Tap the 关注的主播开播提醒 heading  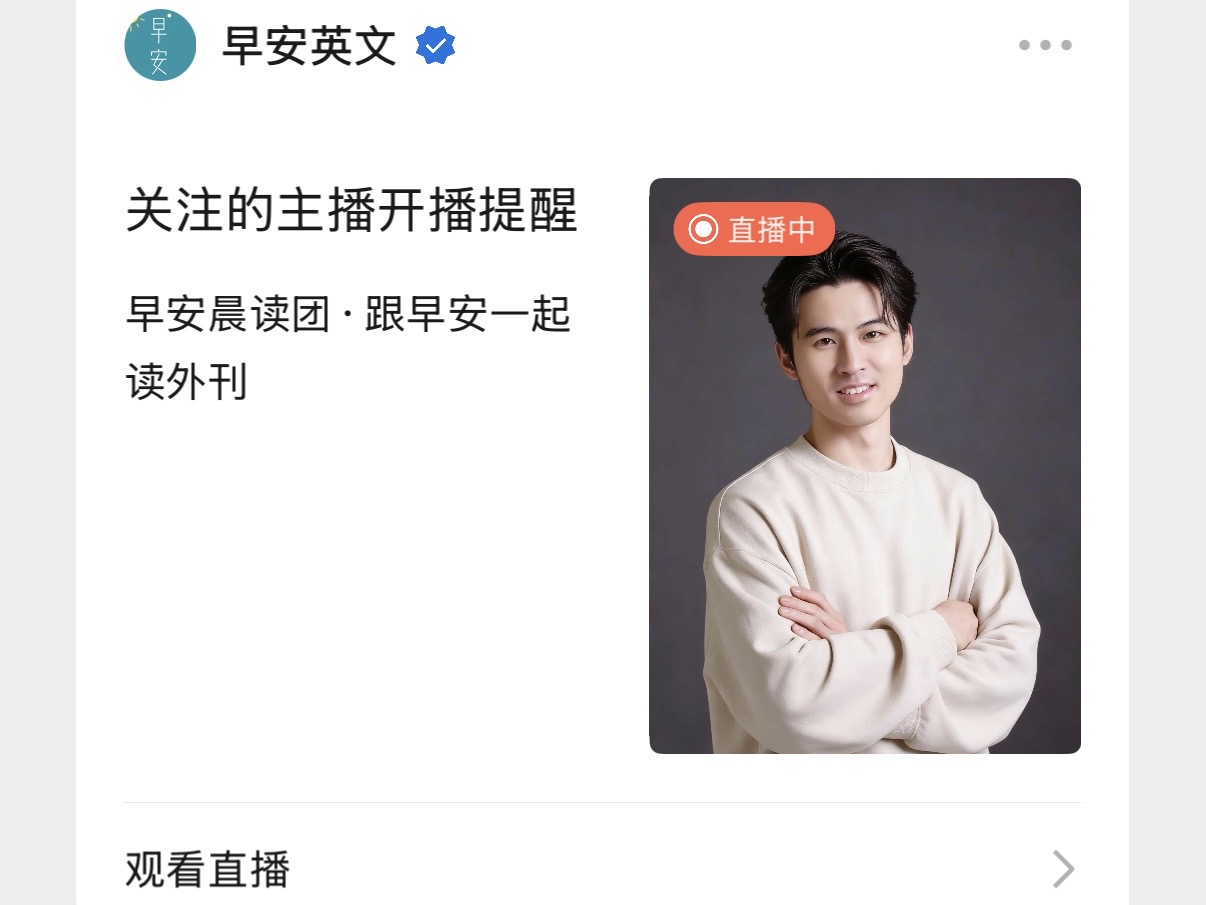coord(352,211)
